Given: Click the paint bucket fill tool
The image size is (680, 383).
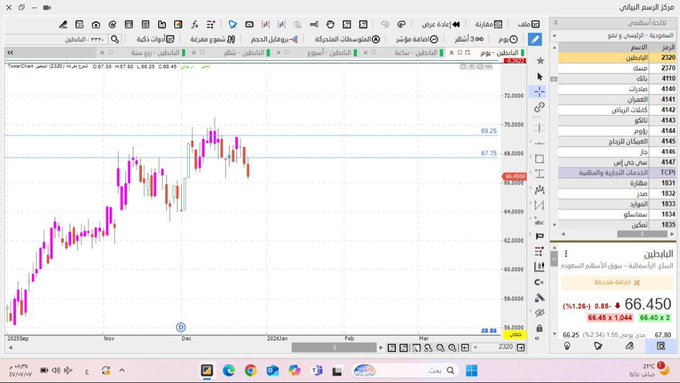Looking at the screenshot, I should click(x=539, y=298).
